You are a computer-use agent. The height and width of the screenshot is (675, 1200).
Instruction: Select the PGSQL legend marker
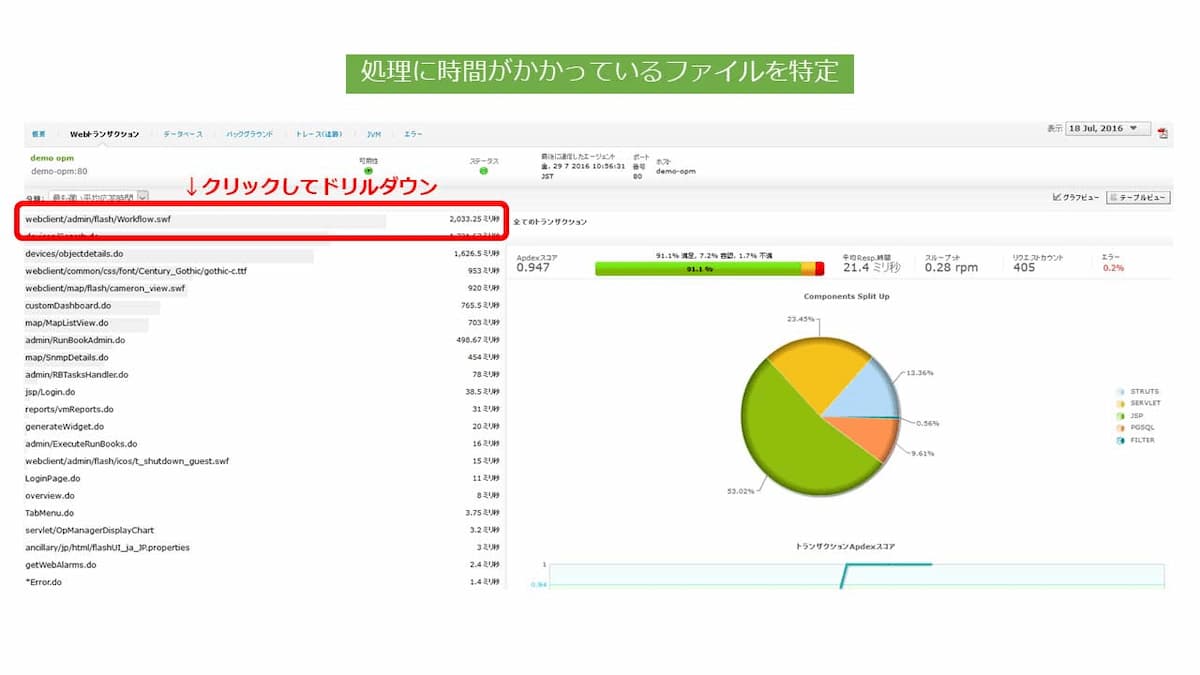pyautogui.click(x=1120, y=428)
